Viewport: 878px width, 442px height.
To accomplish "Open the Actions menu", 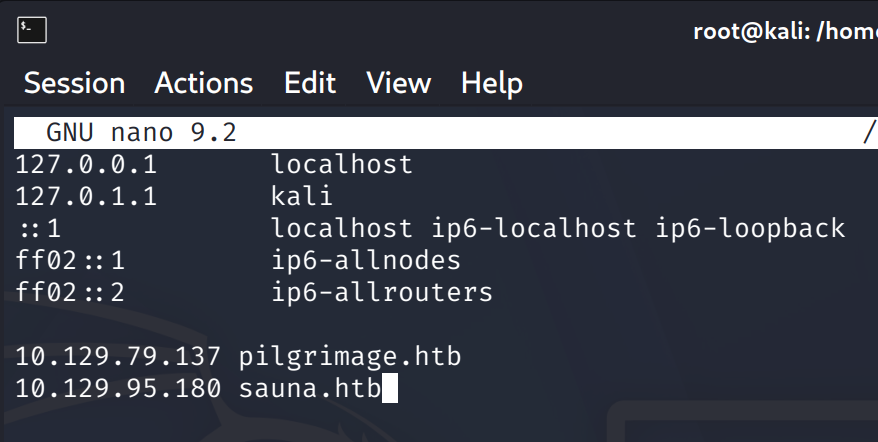I will click(x=204, y=83).
